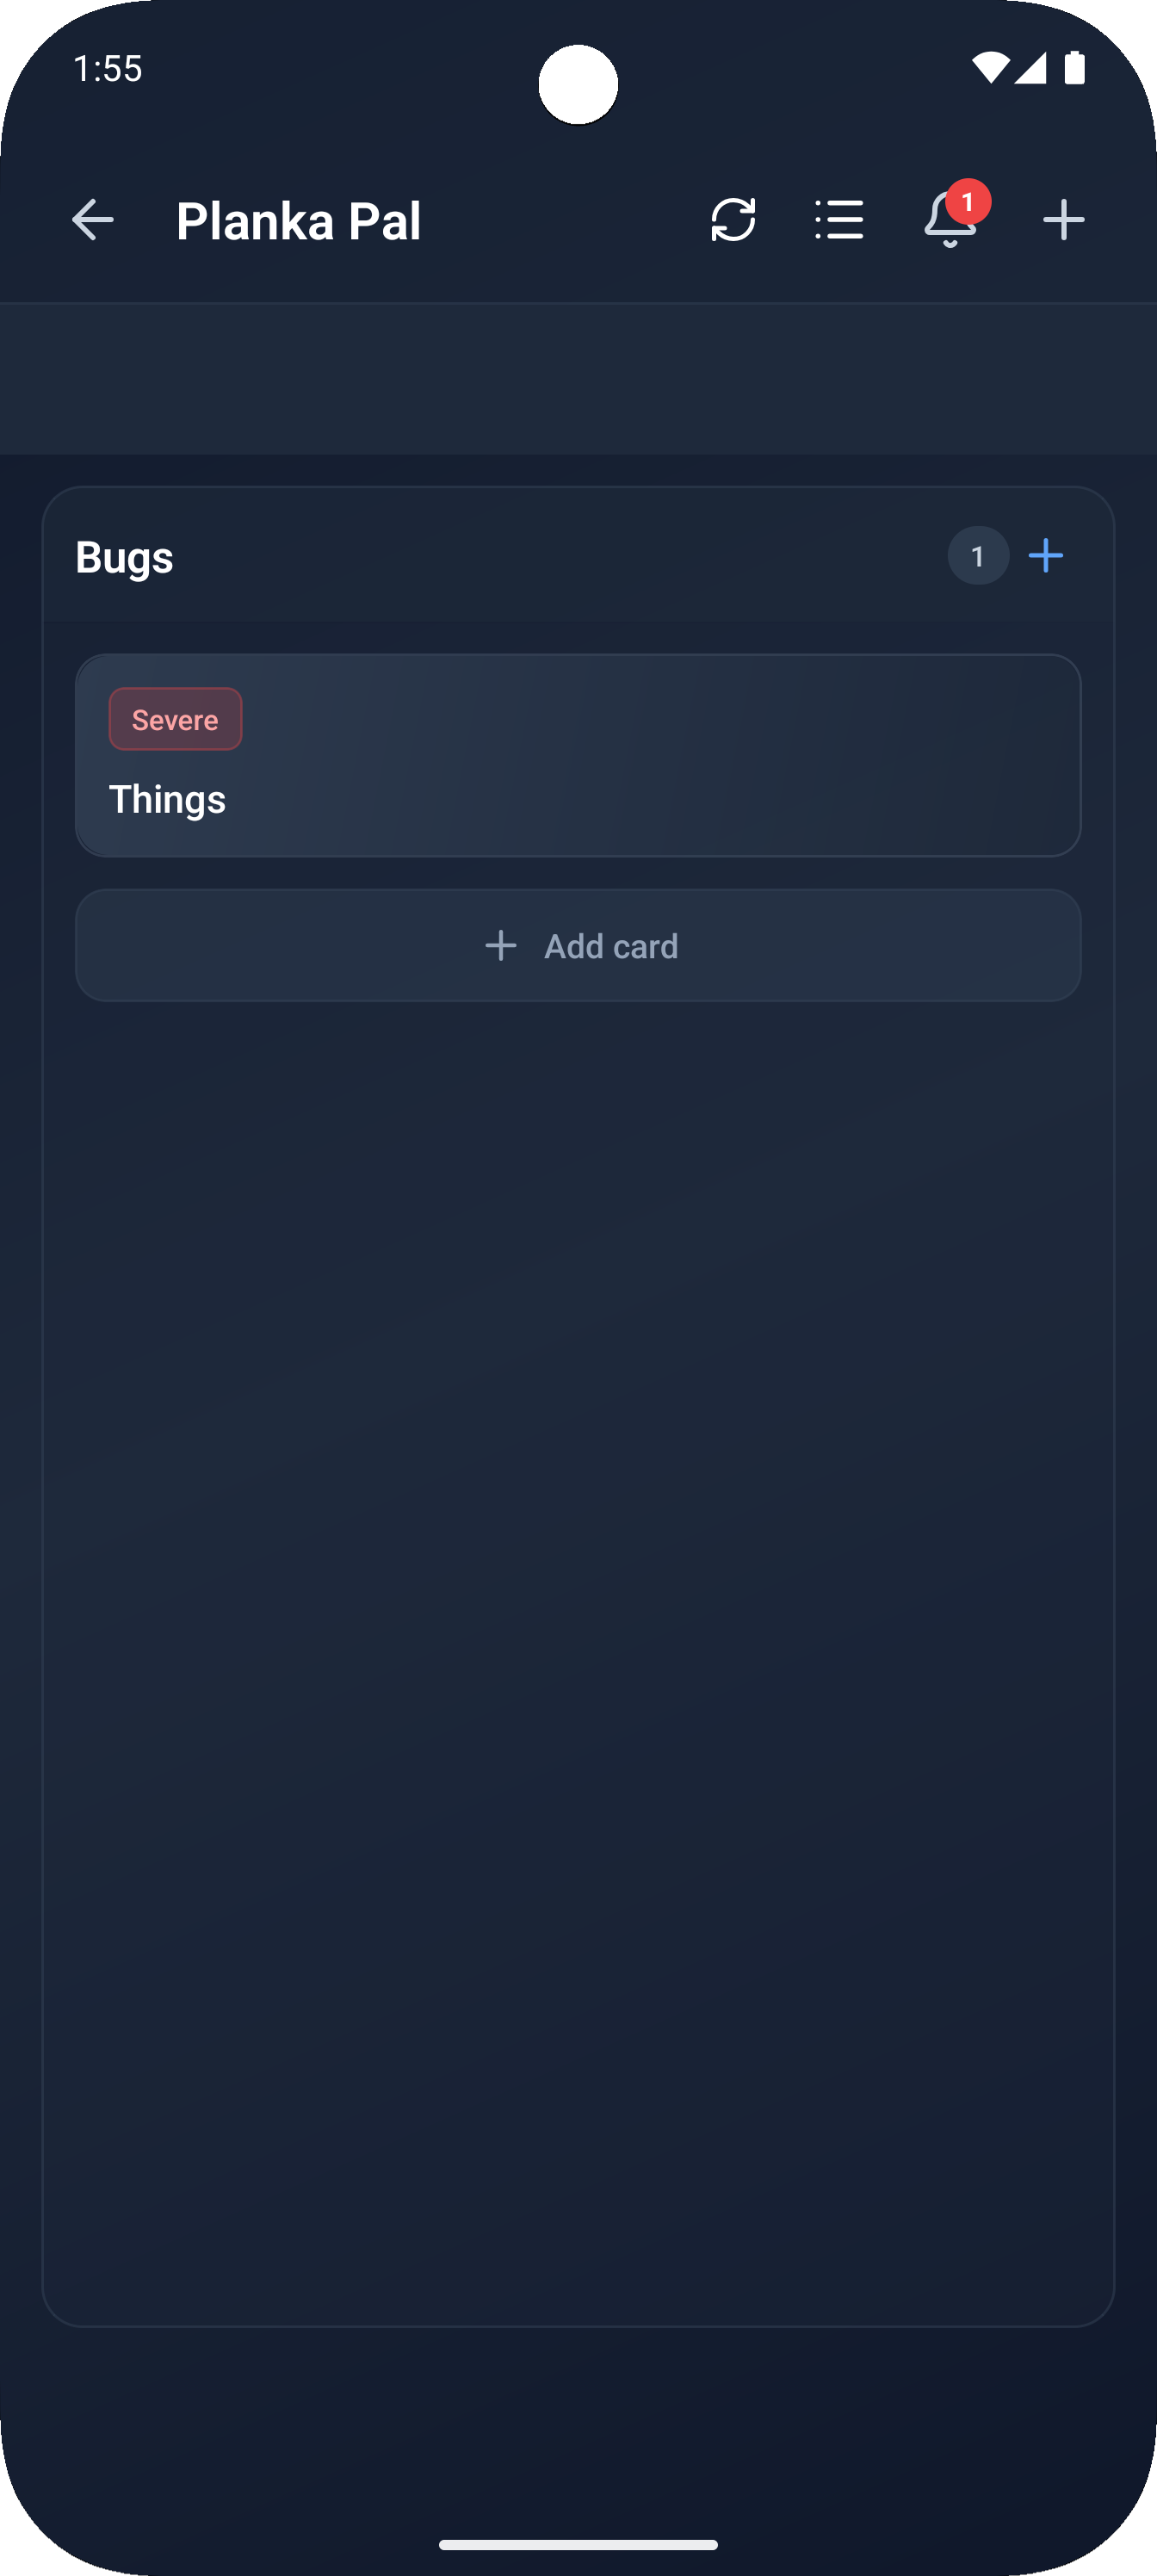Tap the back arrow to exit board
The width and height of the screenshot is (1157, 2576).
(x=93, y=221)
